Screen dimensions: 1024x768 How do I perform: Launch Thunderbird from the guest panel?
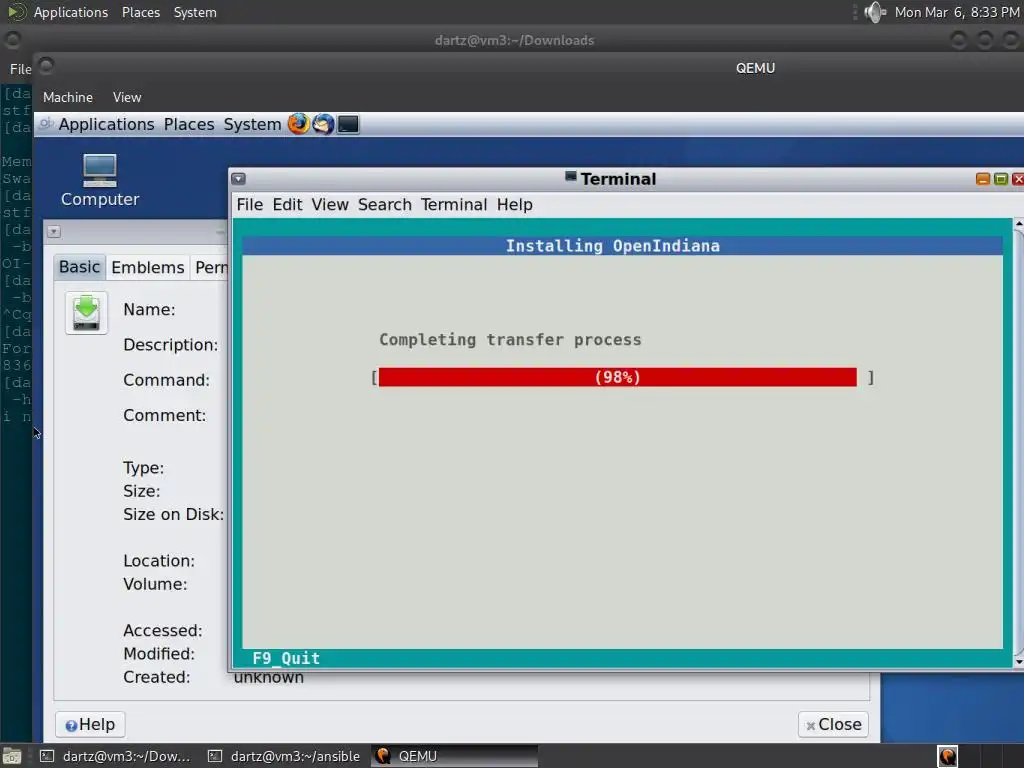323,123
